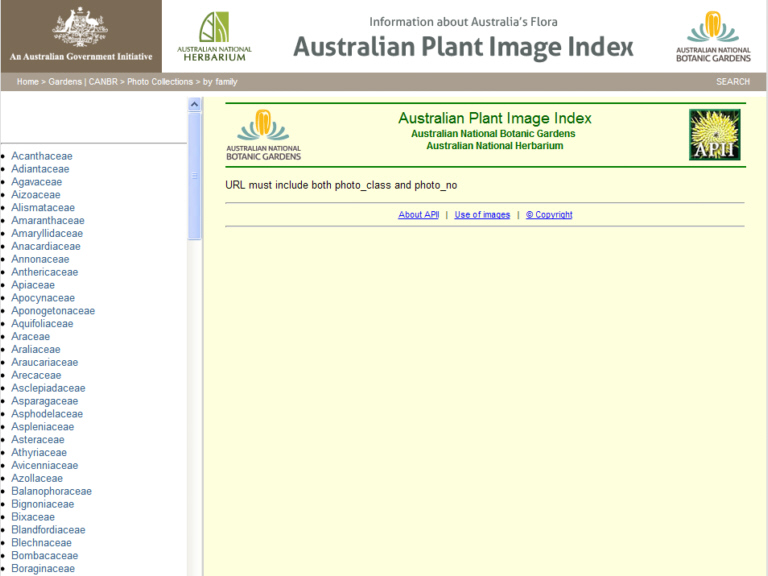
Task: Open the APII yellow flower thumbnail
Action: click(x=715, y=135)
